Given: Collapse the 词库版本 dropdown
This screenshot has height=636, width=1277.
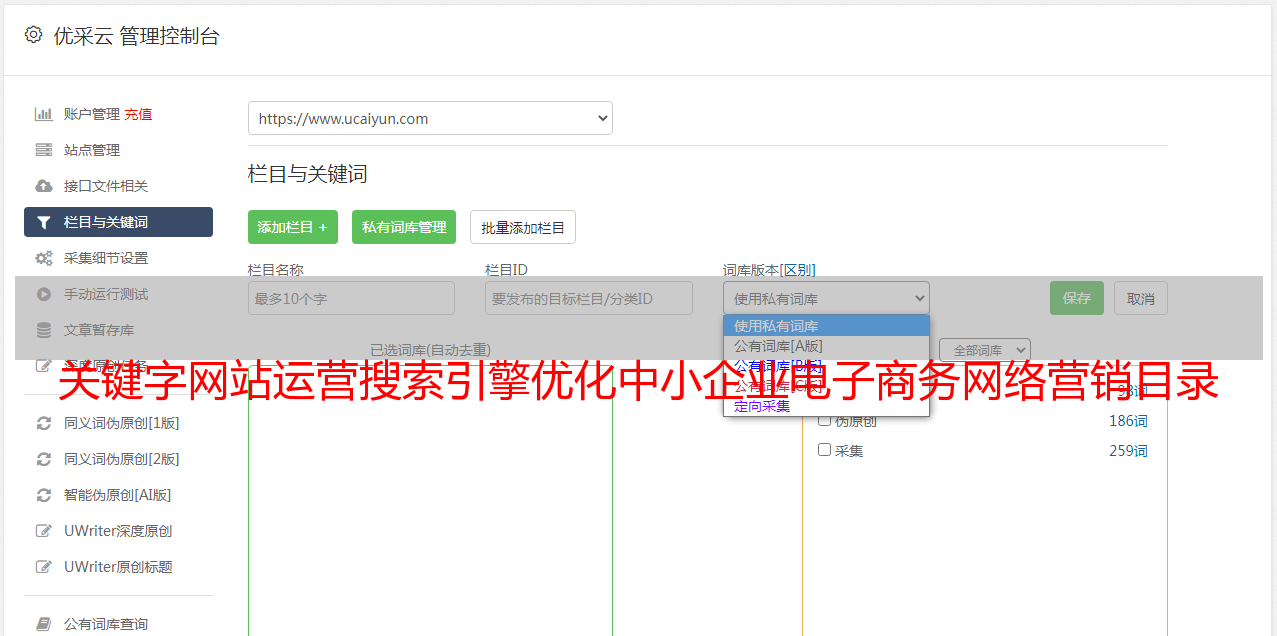Looking at the screenshot, I should [826, 298].
